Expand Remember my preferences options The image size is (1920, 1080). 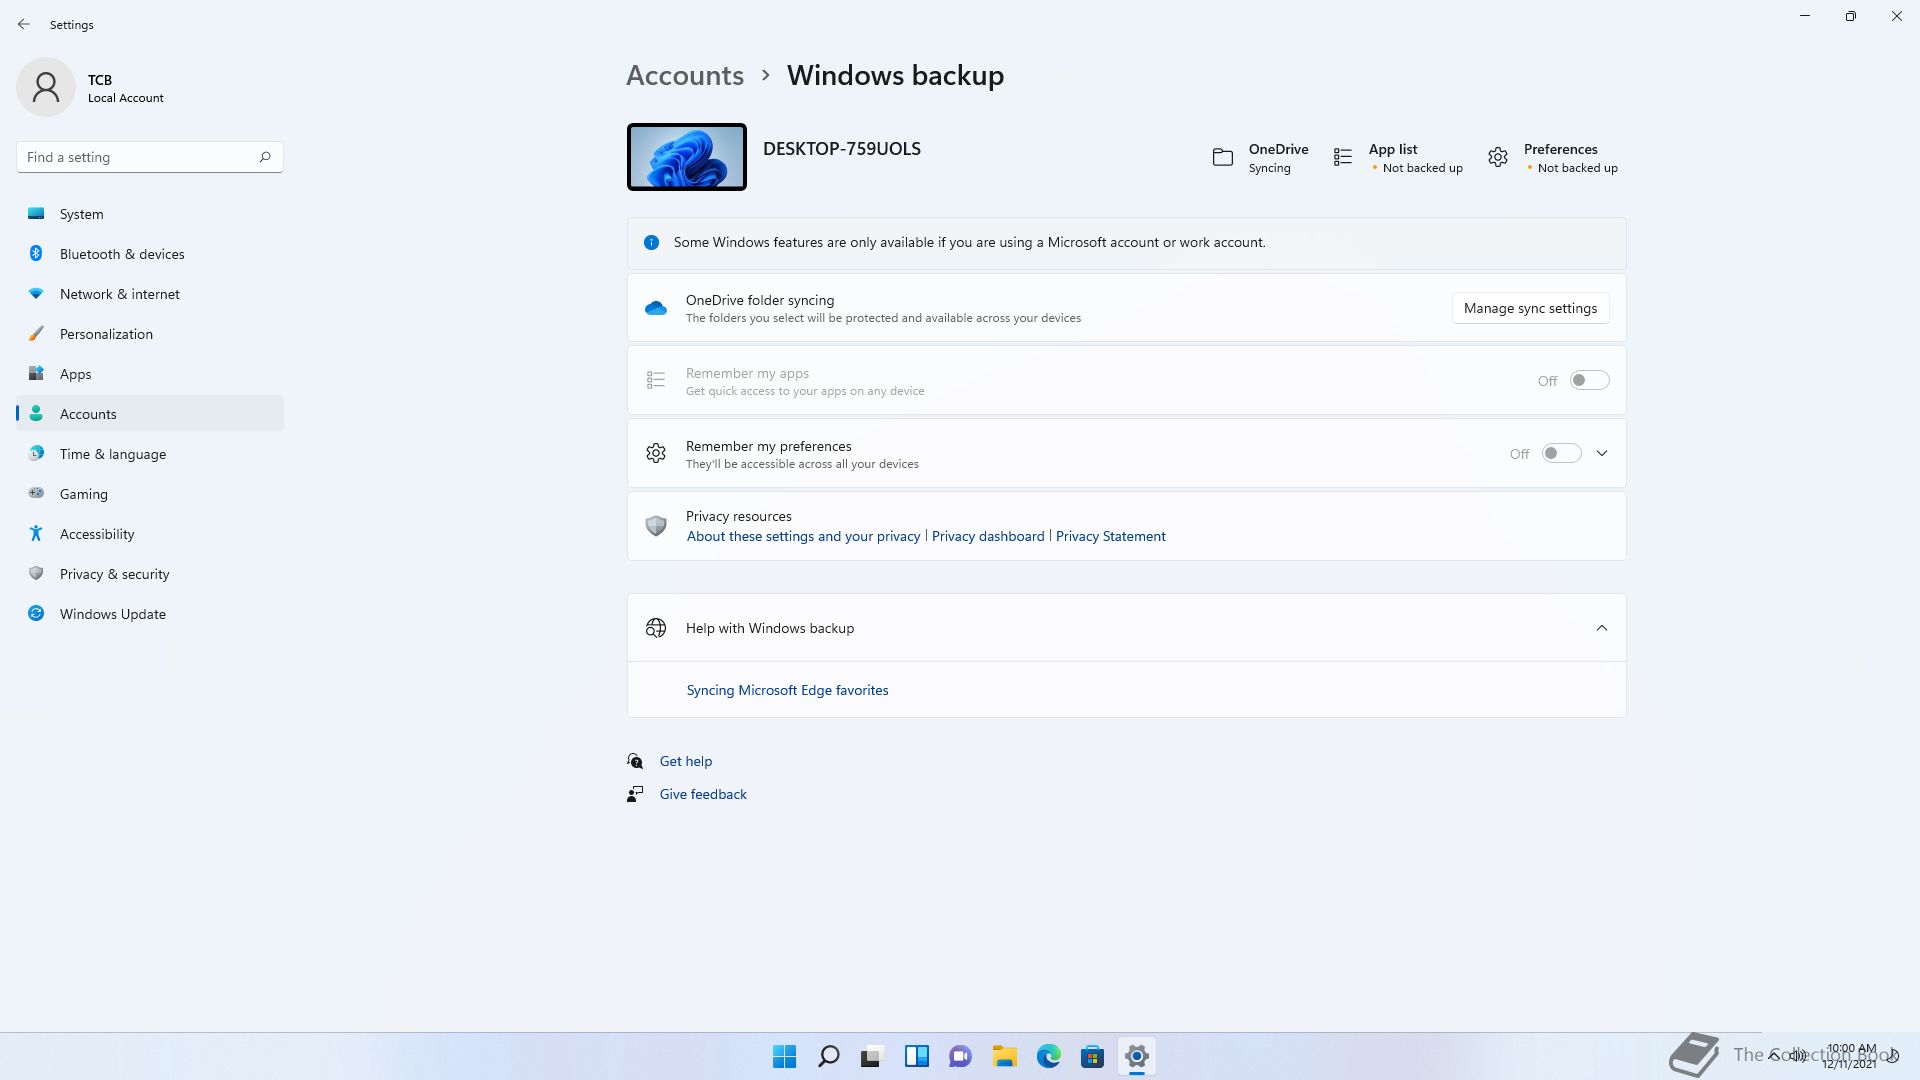(x=1602, y=453)
